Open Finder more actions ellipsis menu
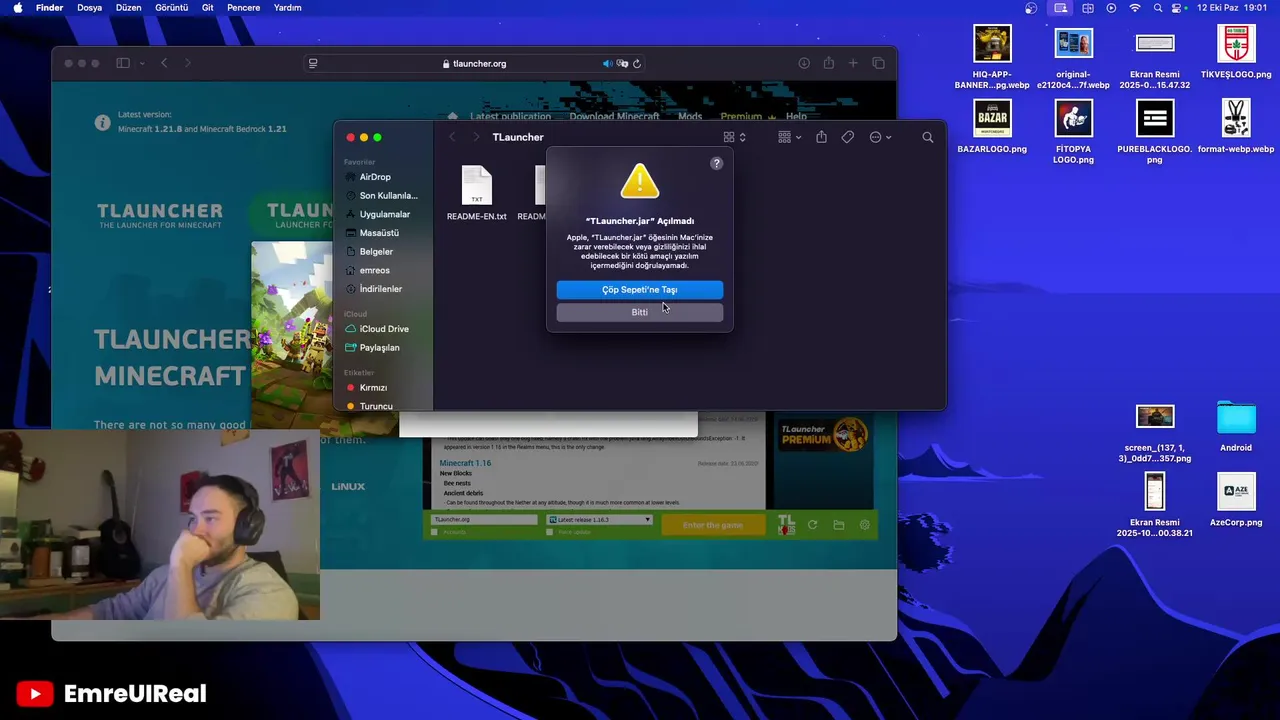 tap(880, 137)
